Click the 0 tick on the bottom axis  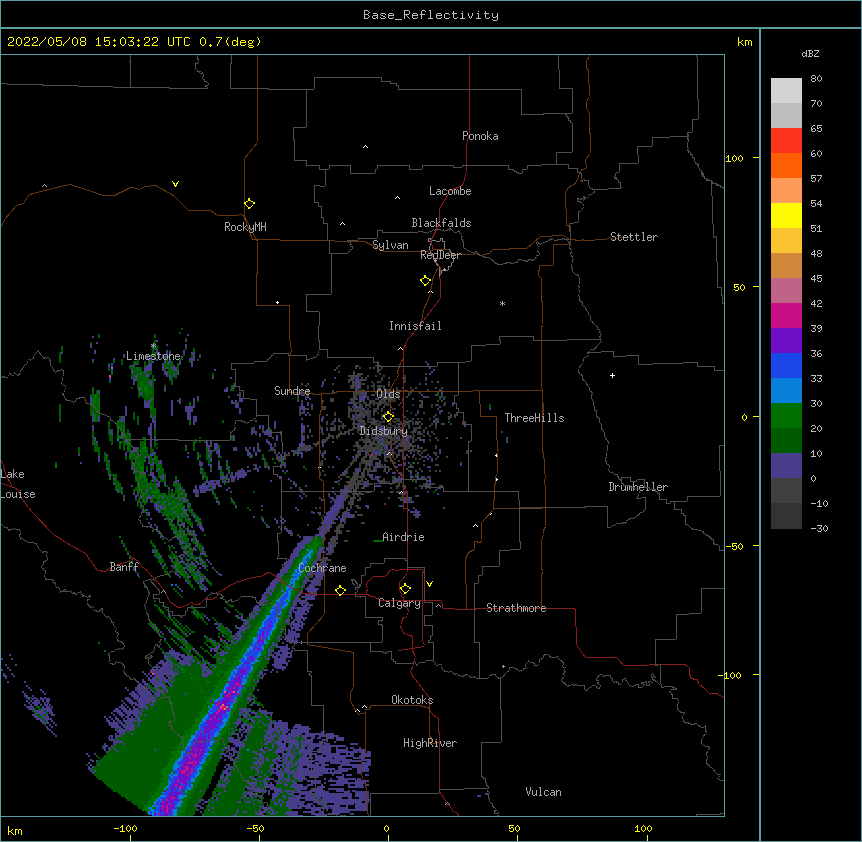point(386,828)
